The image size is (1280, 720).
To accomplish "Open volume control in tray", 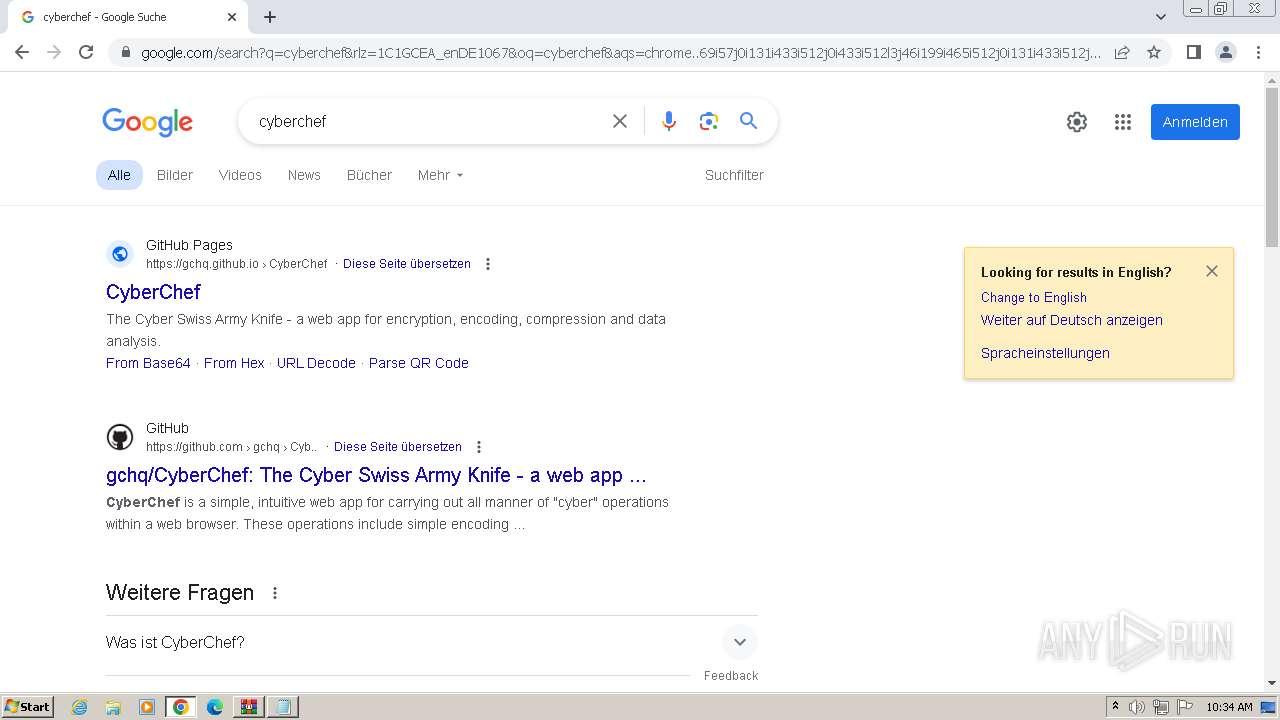I will [x=1136, y=707].
